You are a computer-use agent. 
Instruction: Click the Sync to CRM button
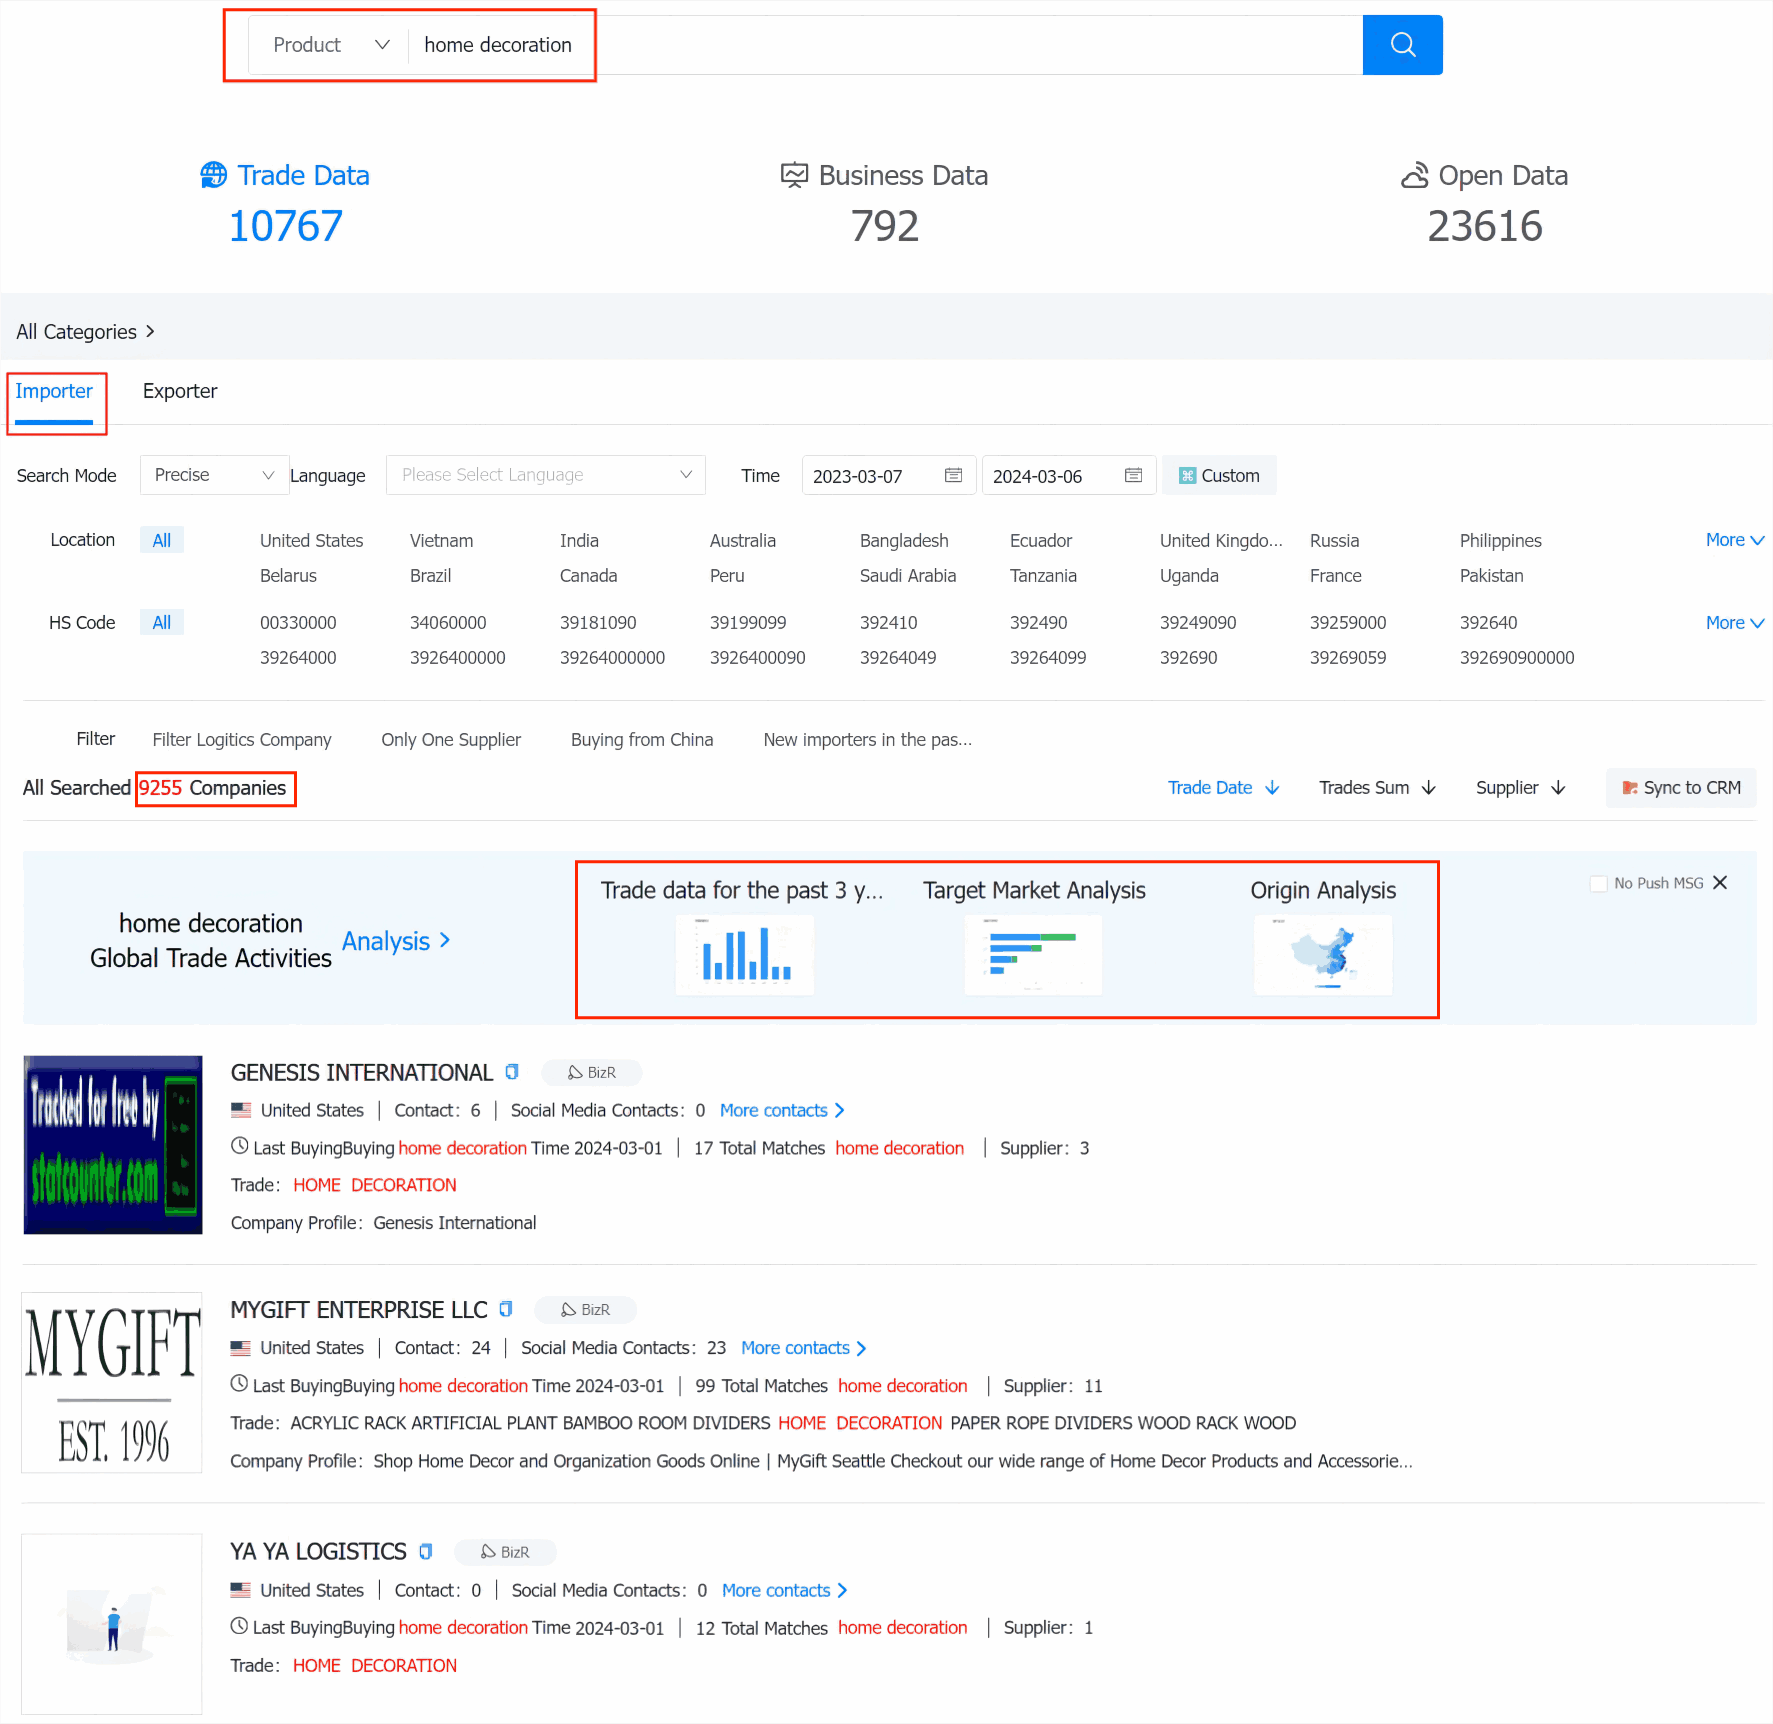click(x=1681, y=788)
